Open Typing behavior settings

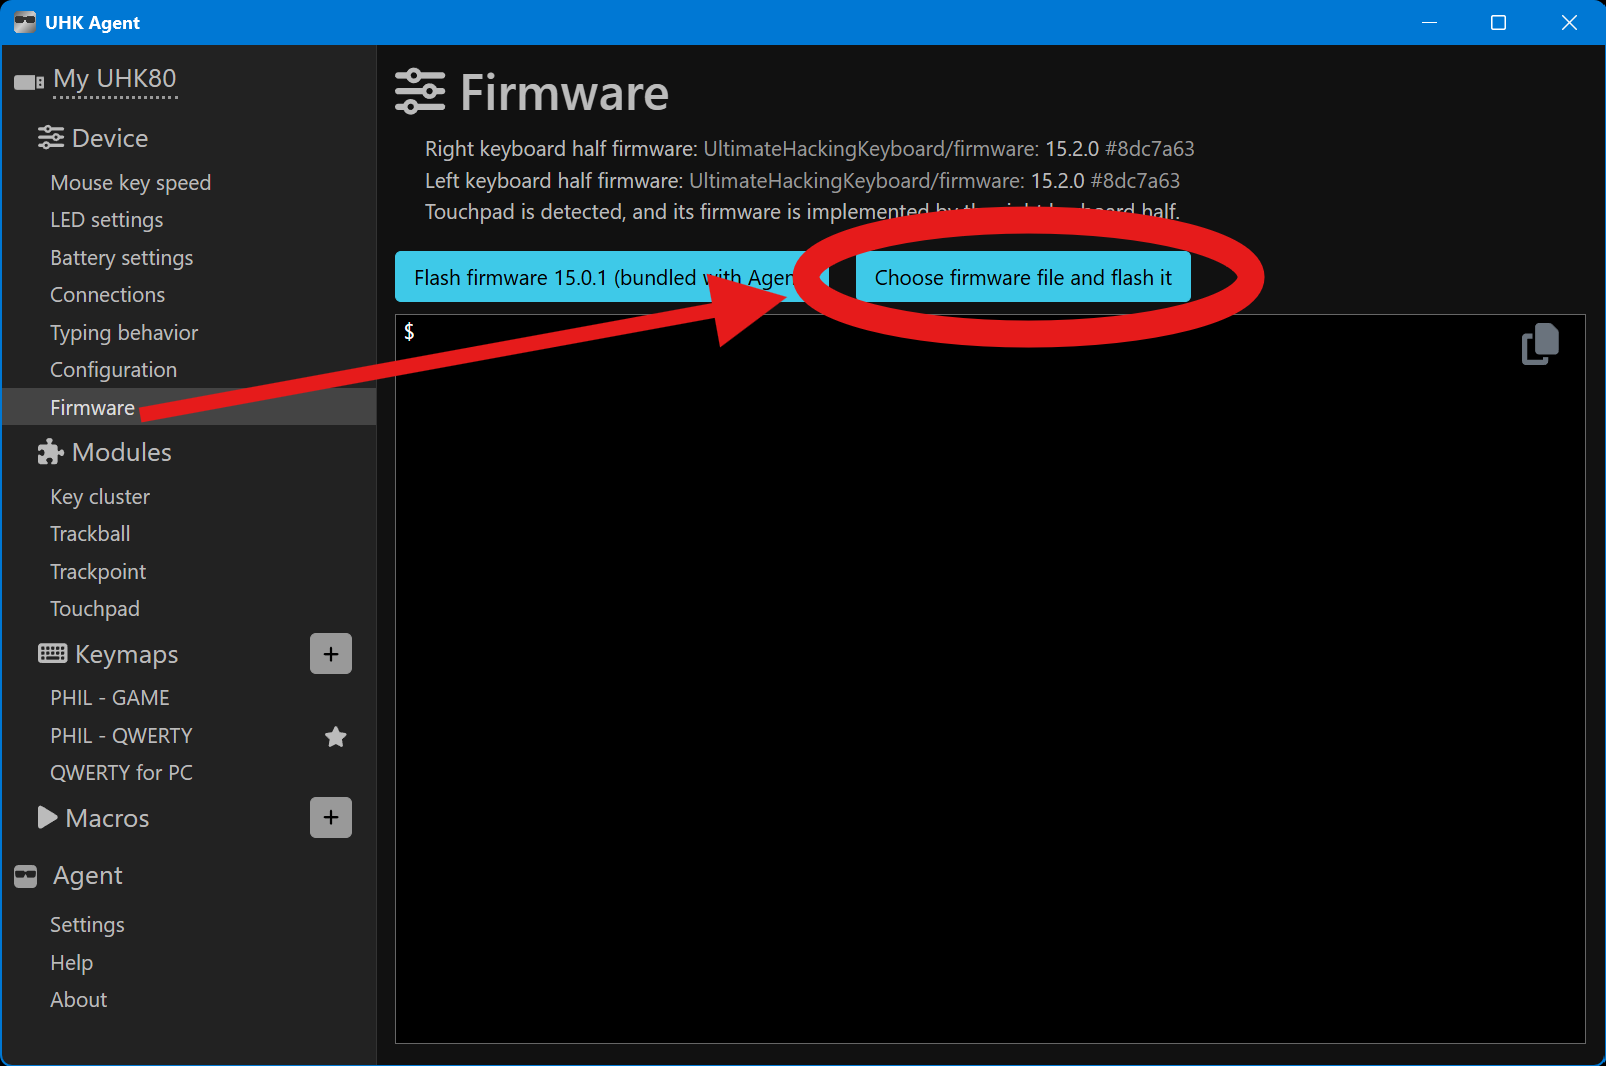click(x=124, y=333)
